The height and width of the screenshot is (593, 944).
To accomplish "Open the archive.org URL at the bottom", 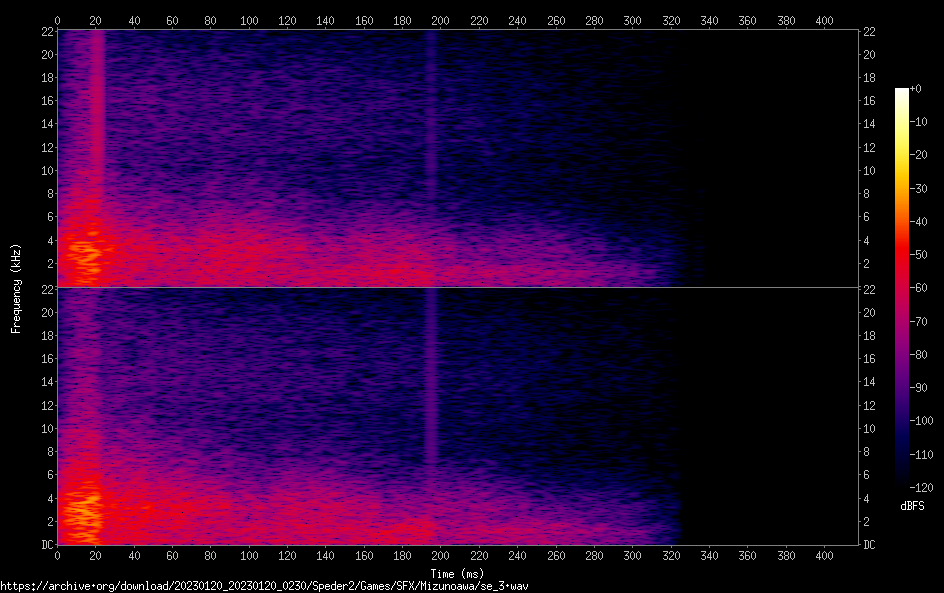I will tap(264, 585).
